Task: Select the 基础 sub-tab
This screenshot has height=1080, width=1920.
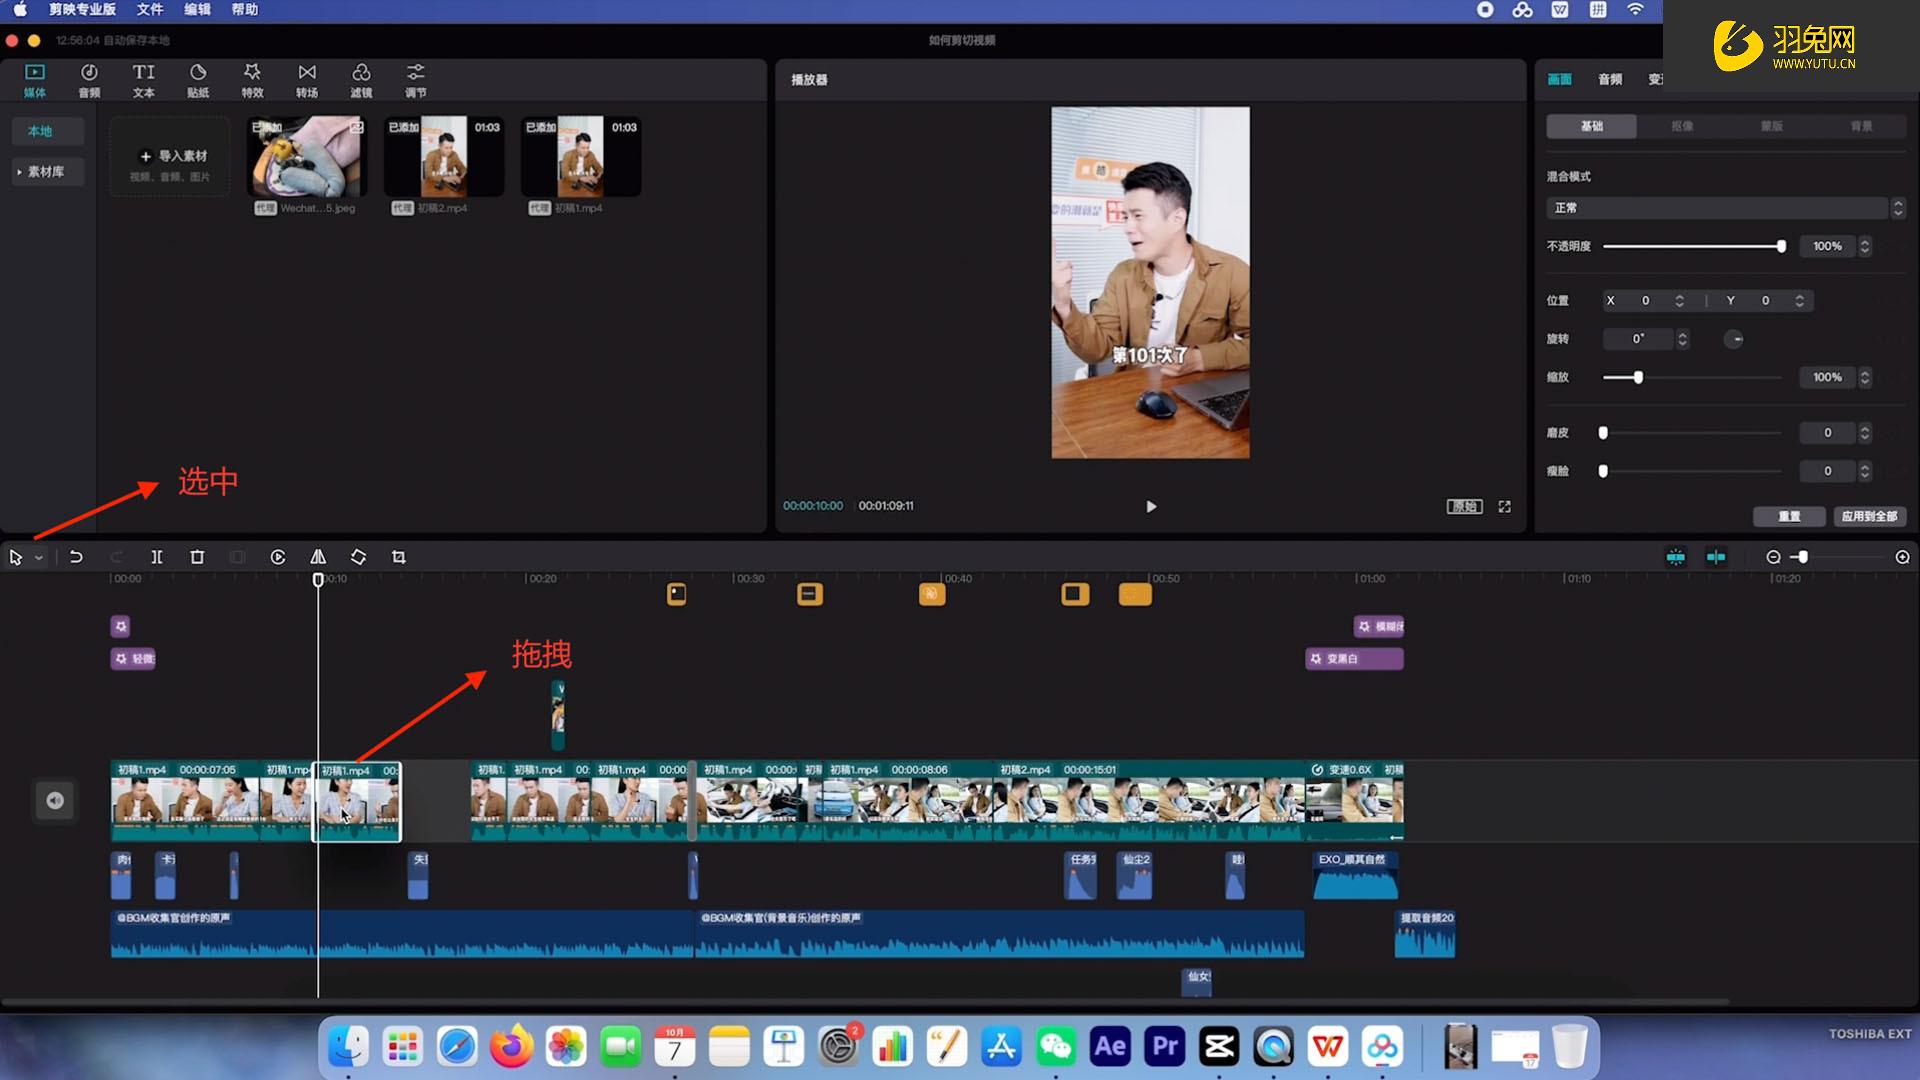Action: point(1592,126)
